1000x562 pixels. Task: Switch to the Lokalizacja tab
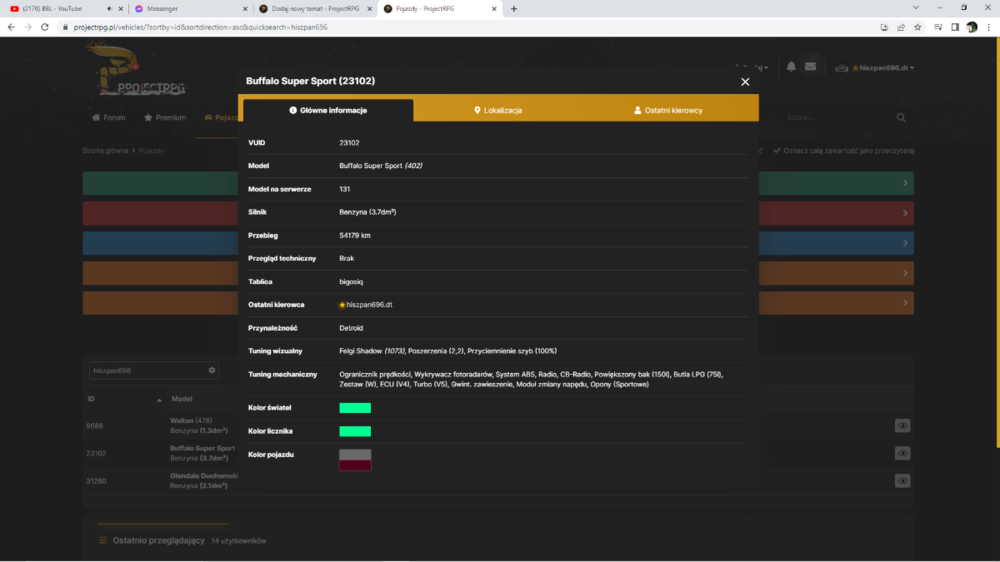498,110
